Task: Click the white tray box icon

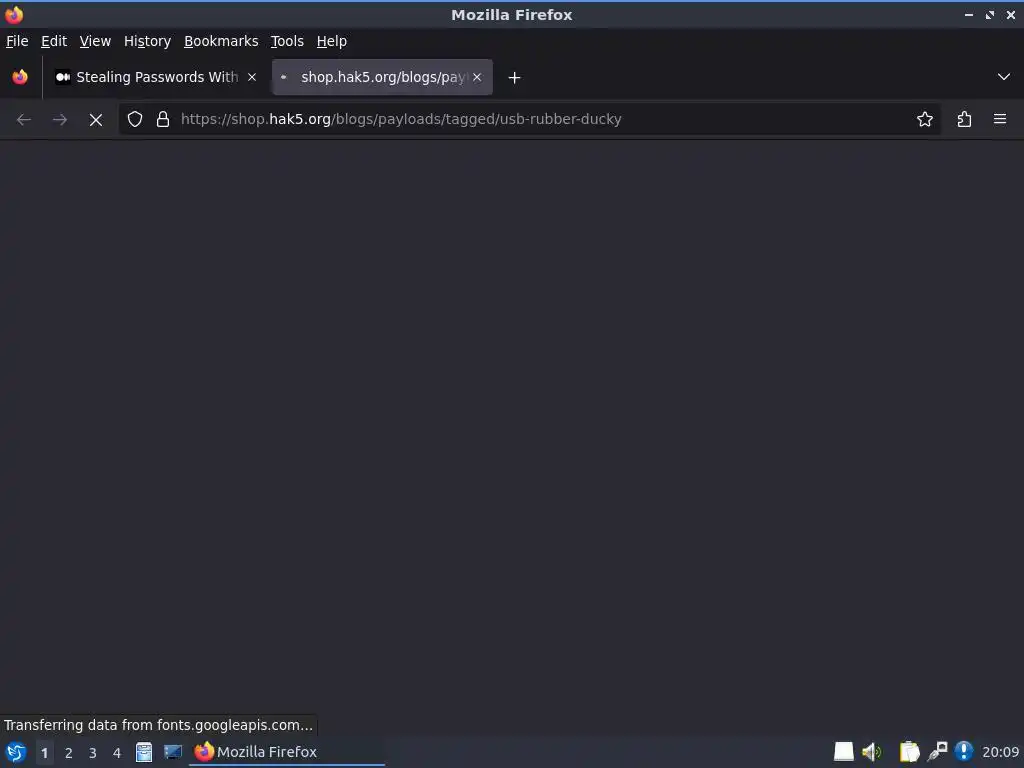Action: [844, 752]
